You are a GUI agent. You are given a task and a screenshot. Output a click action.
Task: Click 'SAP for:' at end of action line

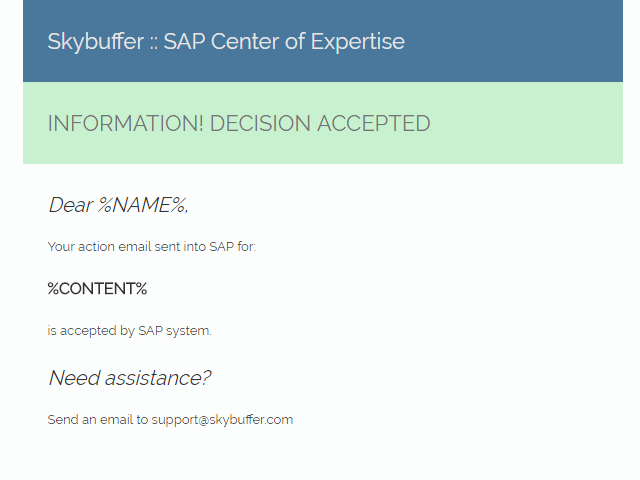(233, 247)
